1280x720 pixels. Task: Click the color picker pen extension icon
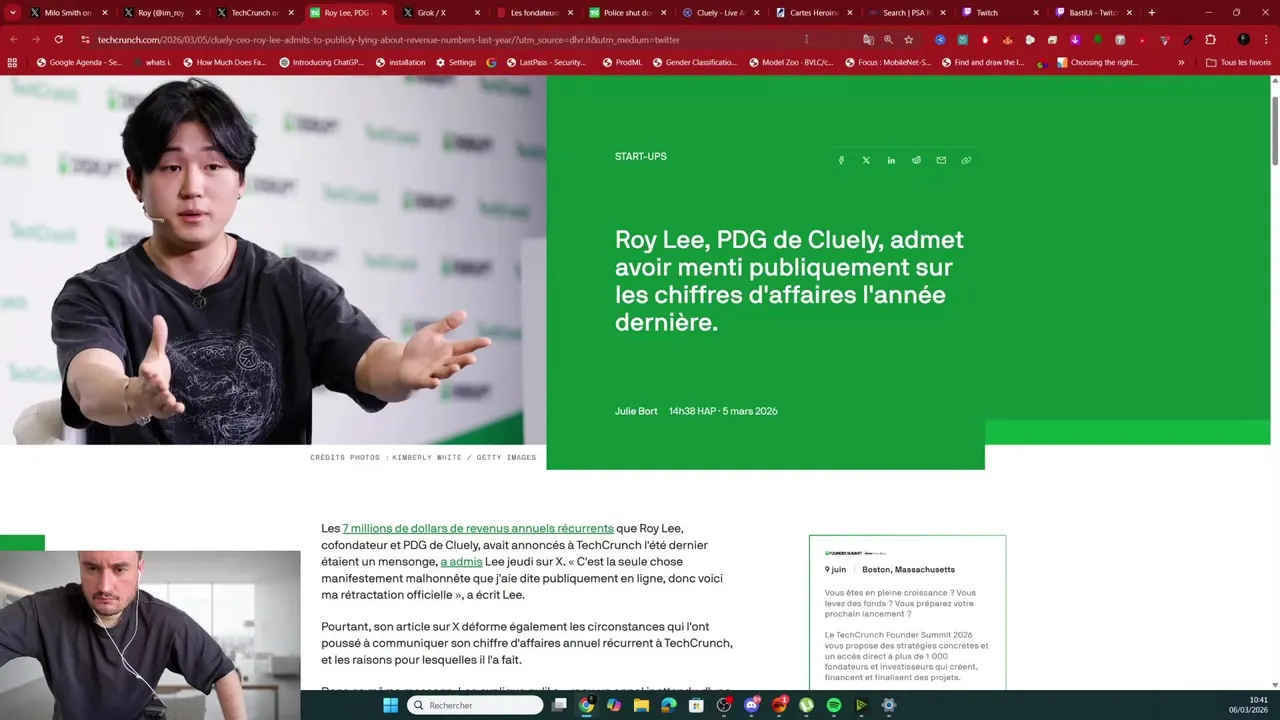tap(1188, 40)
